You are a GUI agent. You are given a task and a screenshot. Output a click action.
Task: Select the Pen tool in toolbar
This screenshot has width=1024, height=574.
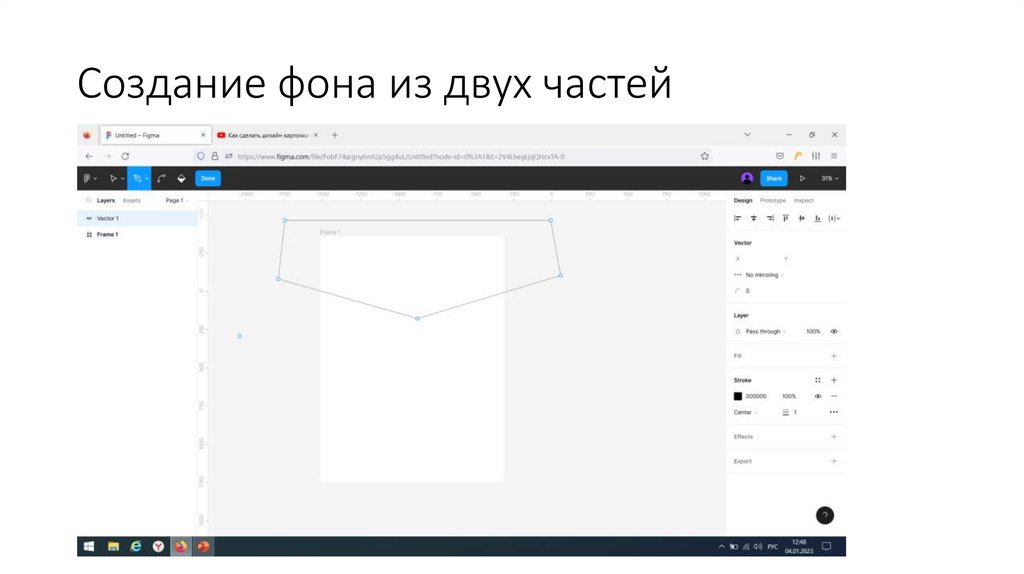point(137,178)
